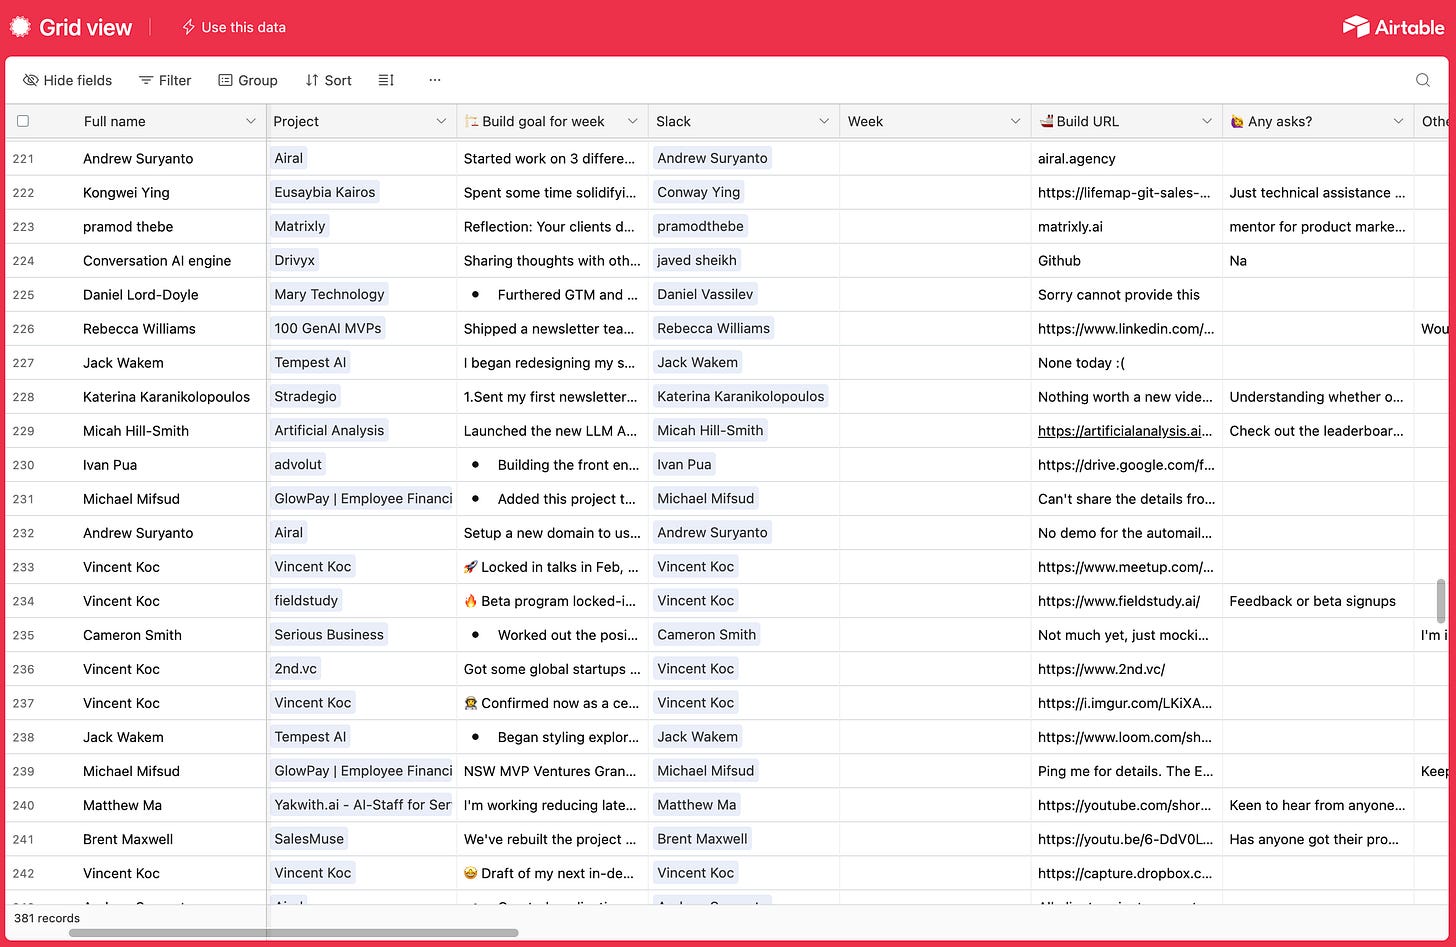Open the Sort options
The height and width of the screenshot is (947, 1456).
(328, 80)
